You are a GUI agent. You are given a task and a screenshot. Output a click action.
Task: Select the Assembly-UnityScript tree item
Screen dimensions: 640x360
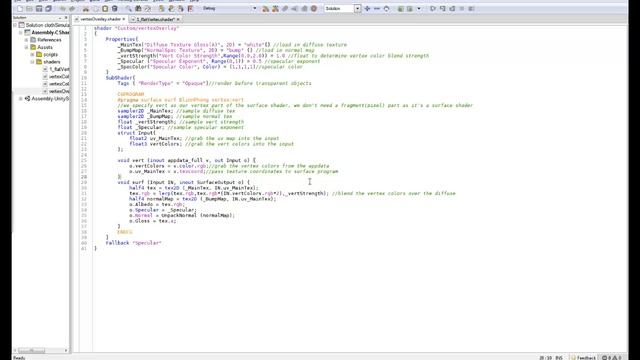pyautogui.click(x=50, y=98)
